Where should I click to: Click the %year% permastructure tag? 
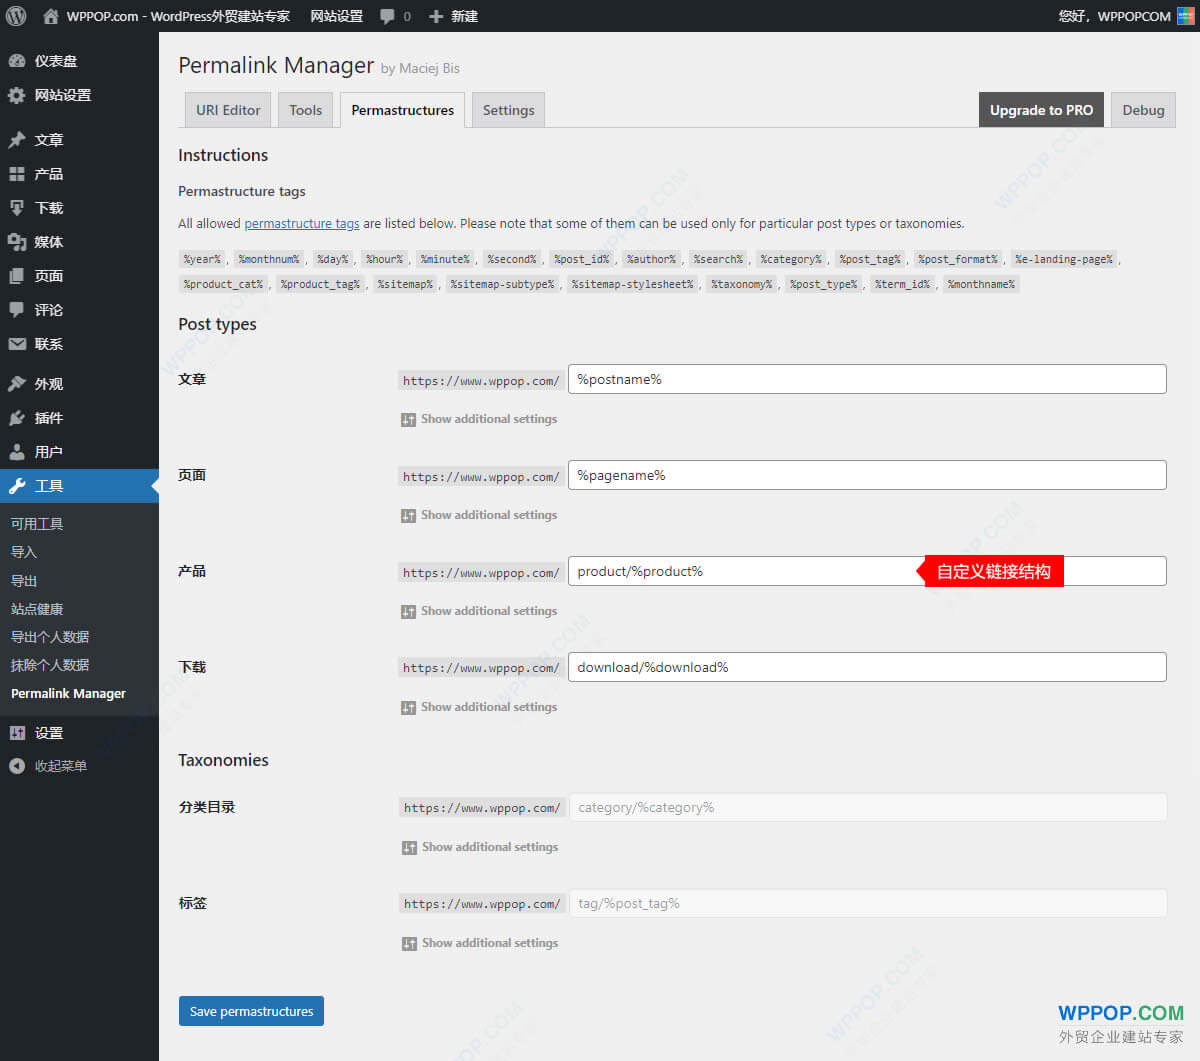(202, 258)
